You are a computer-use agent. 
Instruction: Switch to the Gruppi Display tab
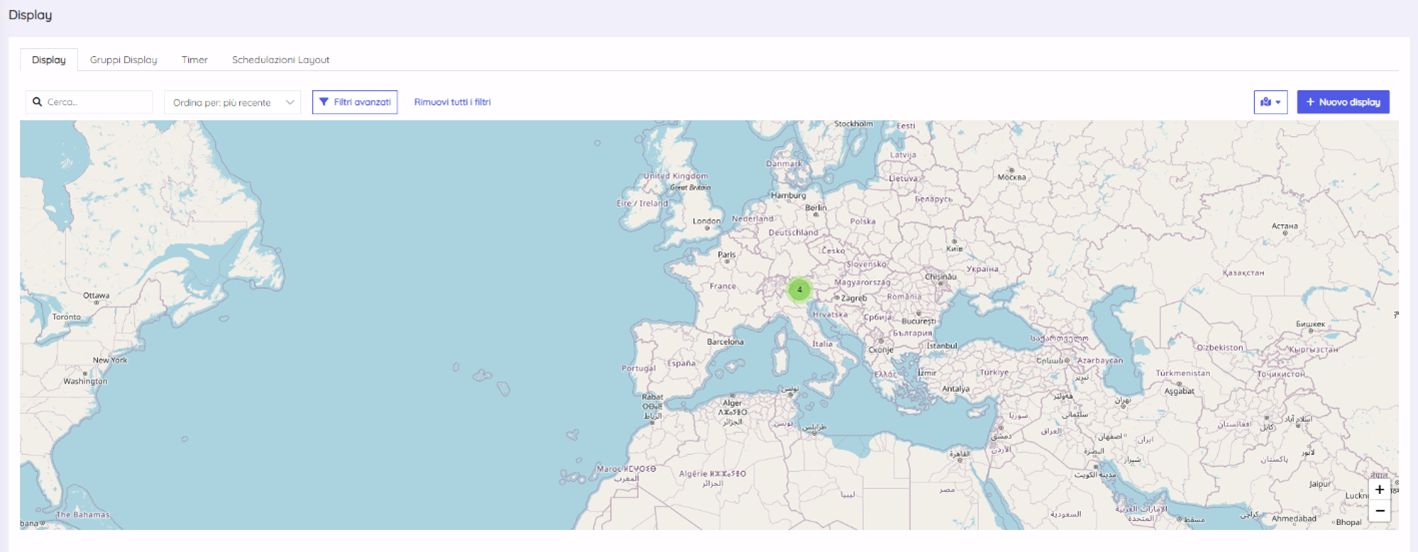[x=123, y=60]
